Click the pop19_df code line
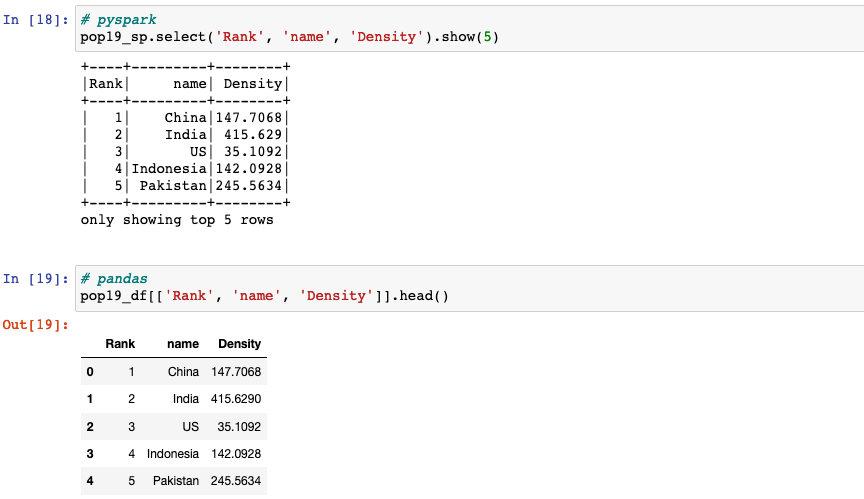The width and height of the screenshot is (864, 499). point(265,296)
